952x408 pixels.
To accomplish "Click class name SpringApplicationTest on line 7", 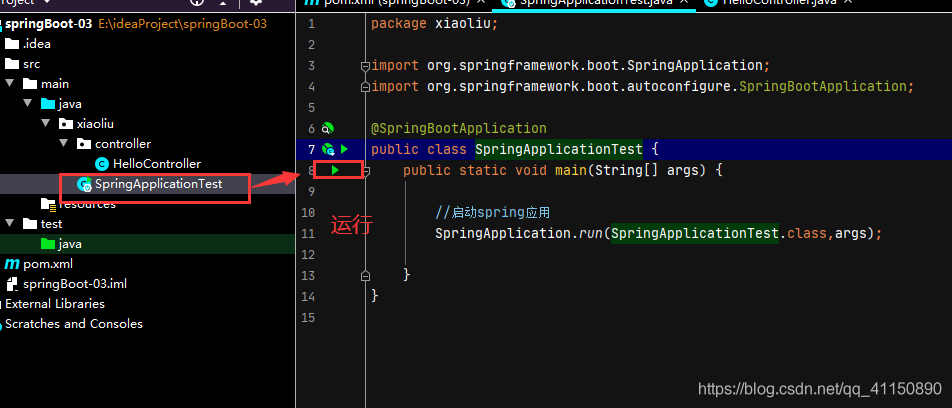I will [559, 149].
